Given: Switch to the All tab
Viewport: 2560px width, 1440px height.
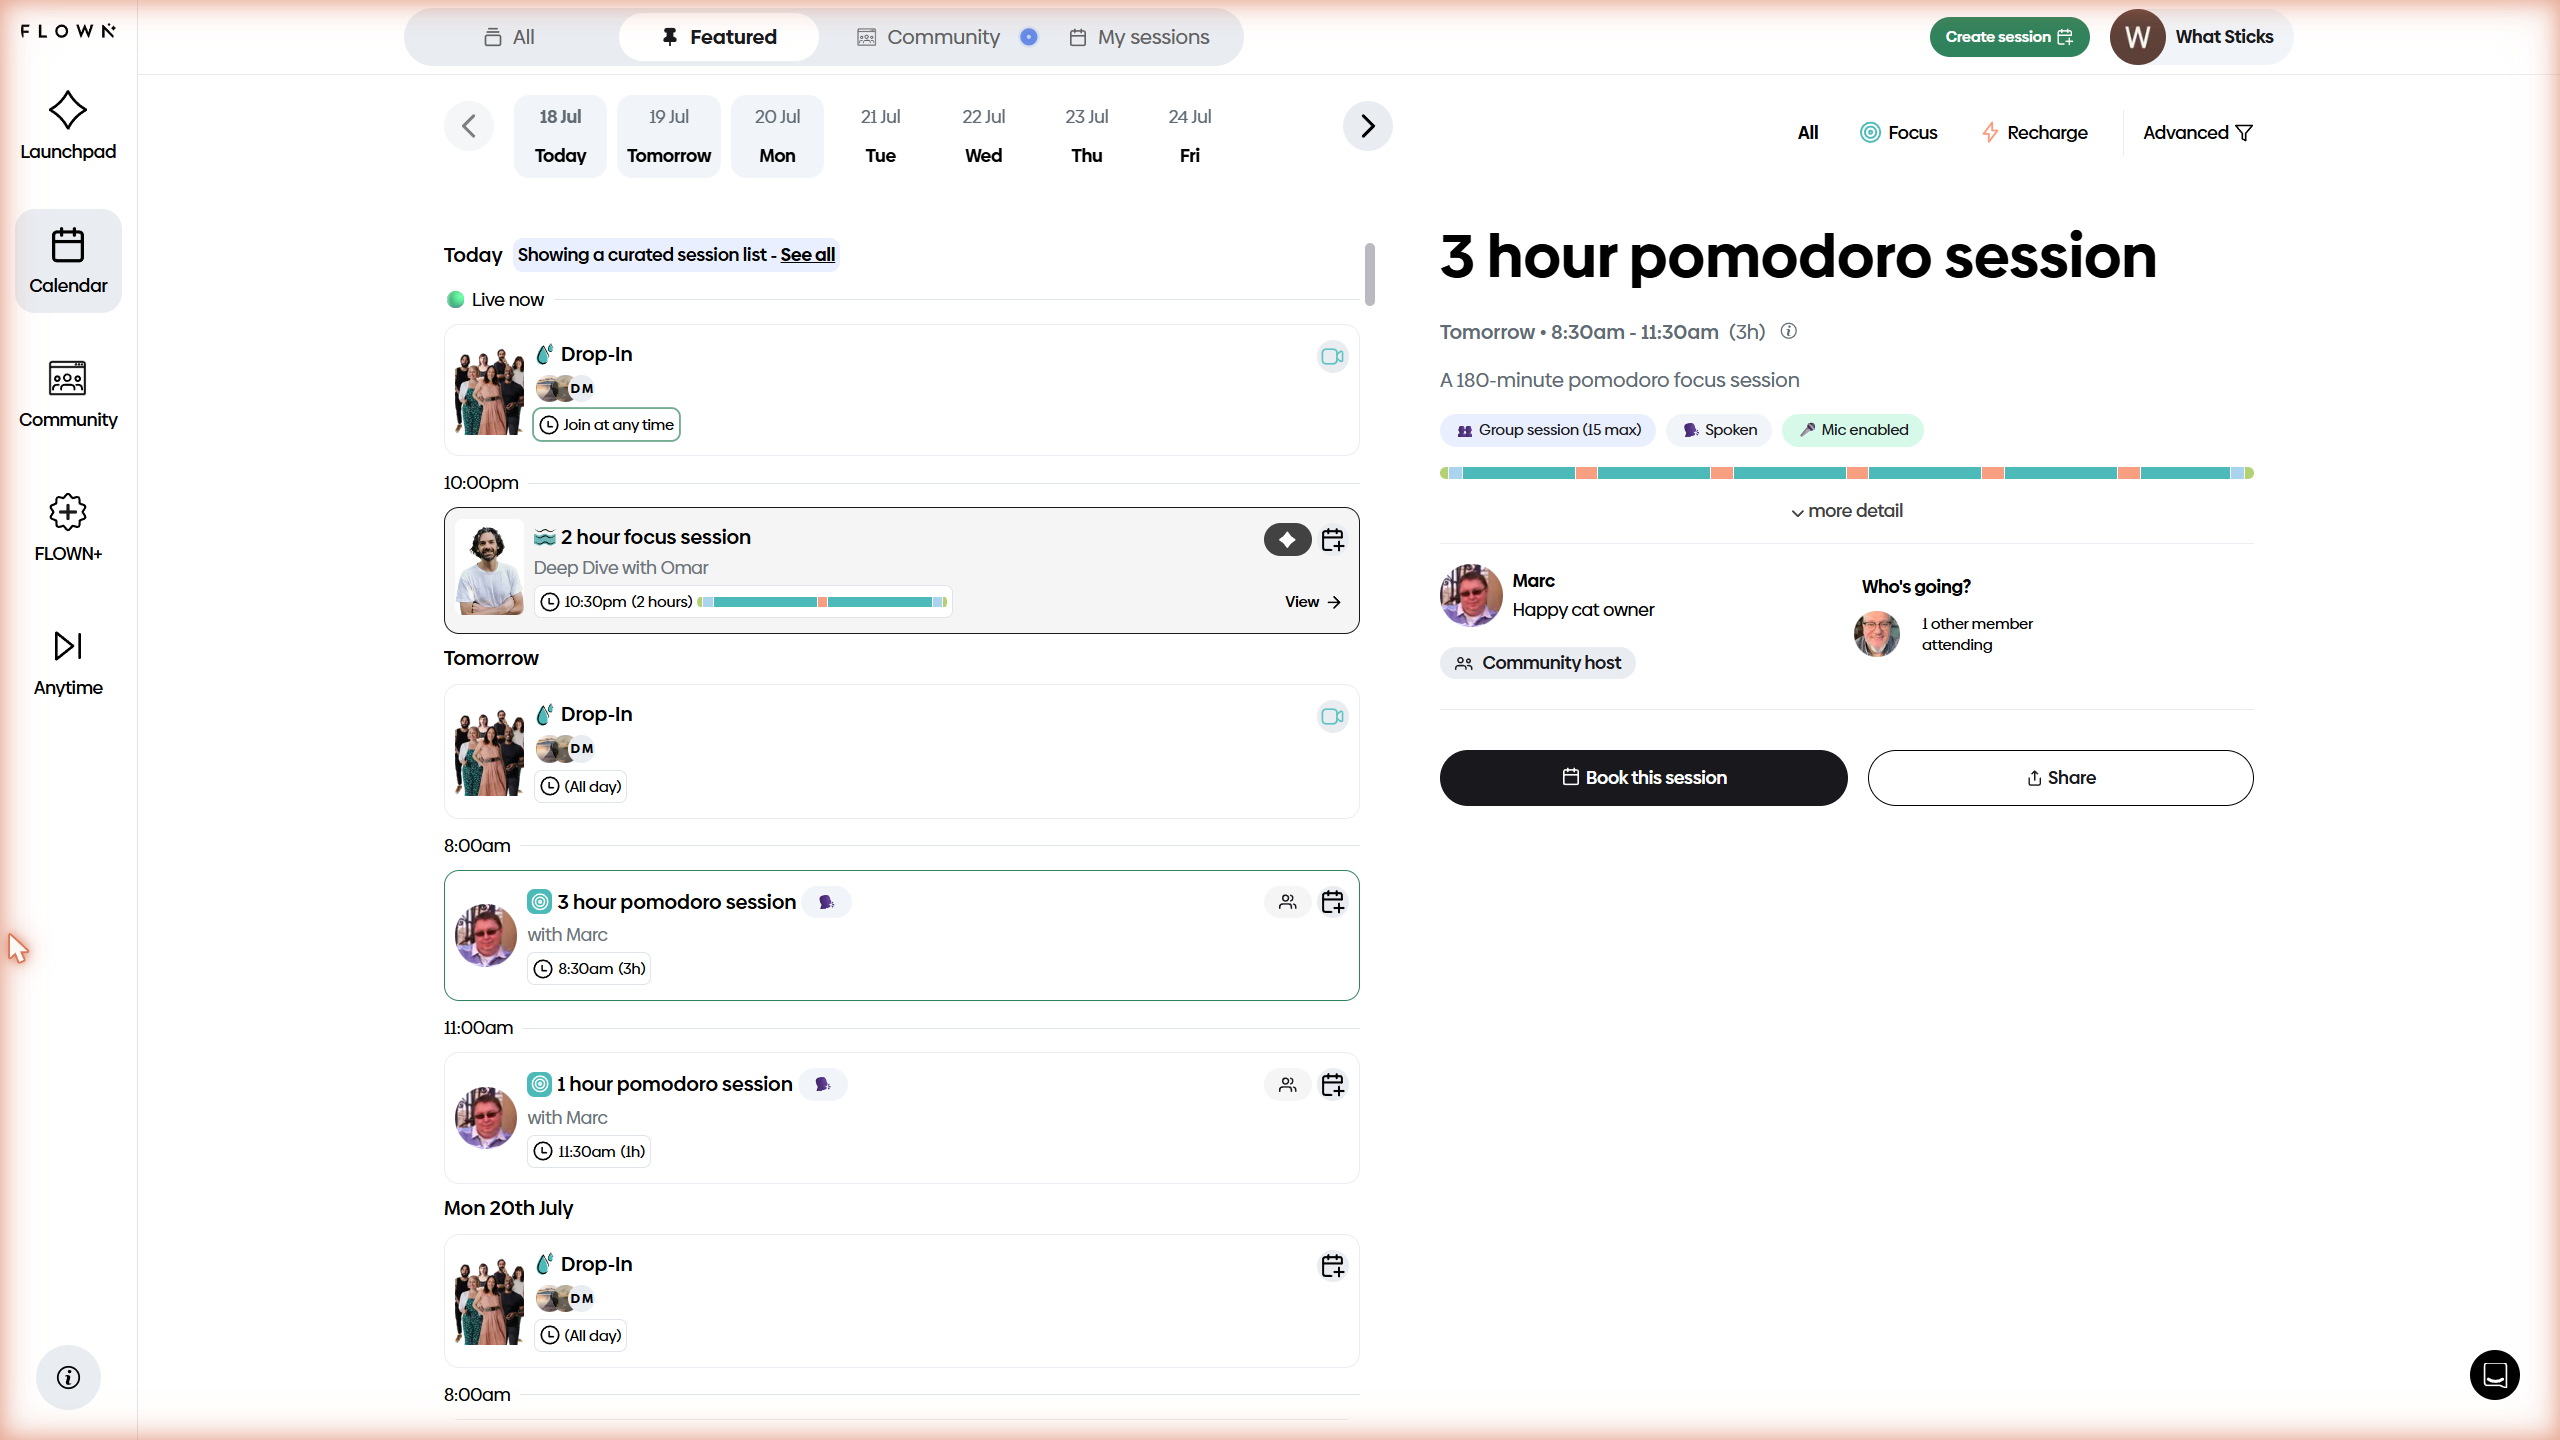Looking at the screenshot, I should (510, 37).
